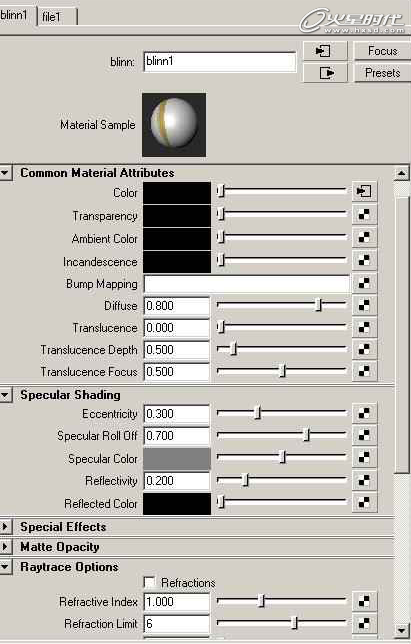This screenshot has width=411, height=644.
Task: Click the blinn name input field
Action: click(x=220, y=62)
